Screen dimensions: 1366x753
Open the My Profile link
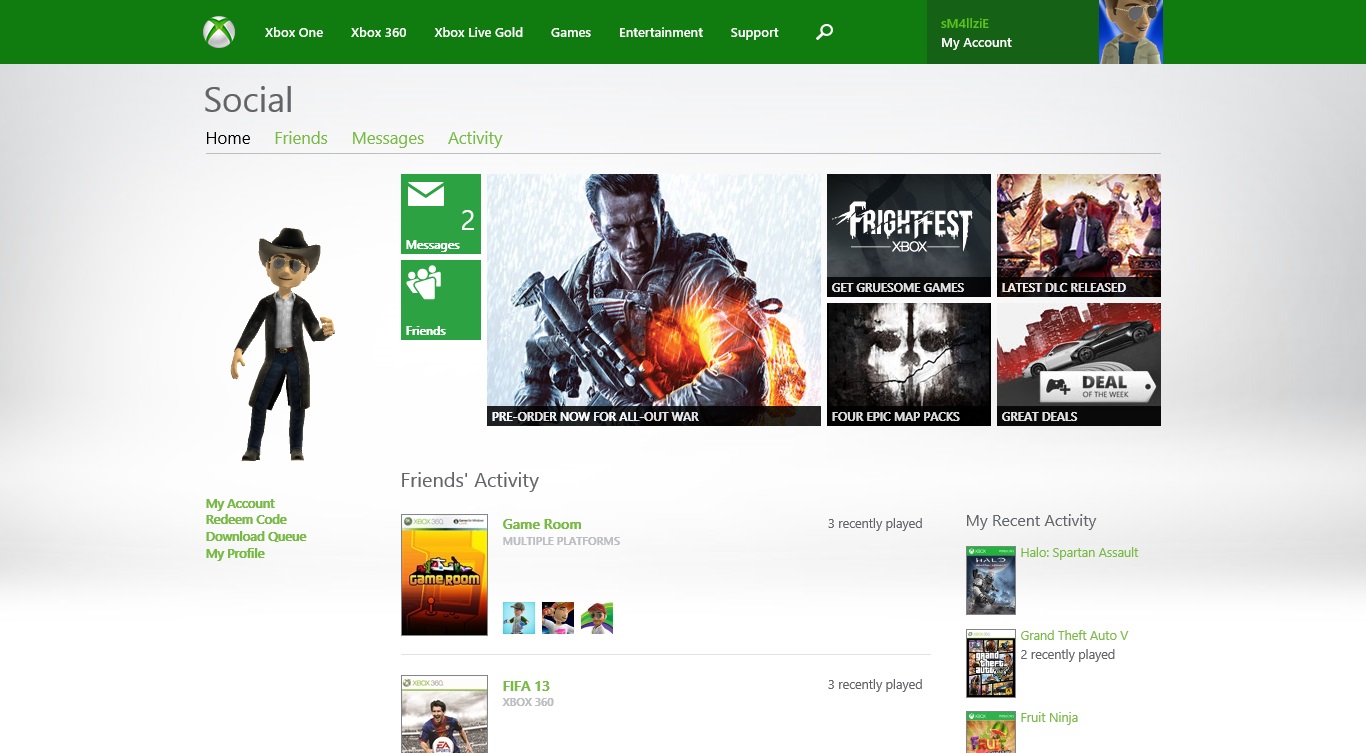coord(235,553)
